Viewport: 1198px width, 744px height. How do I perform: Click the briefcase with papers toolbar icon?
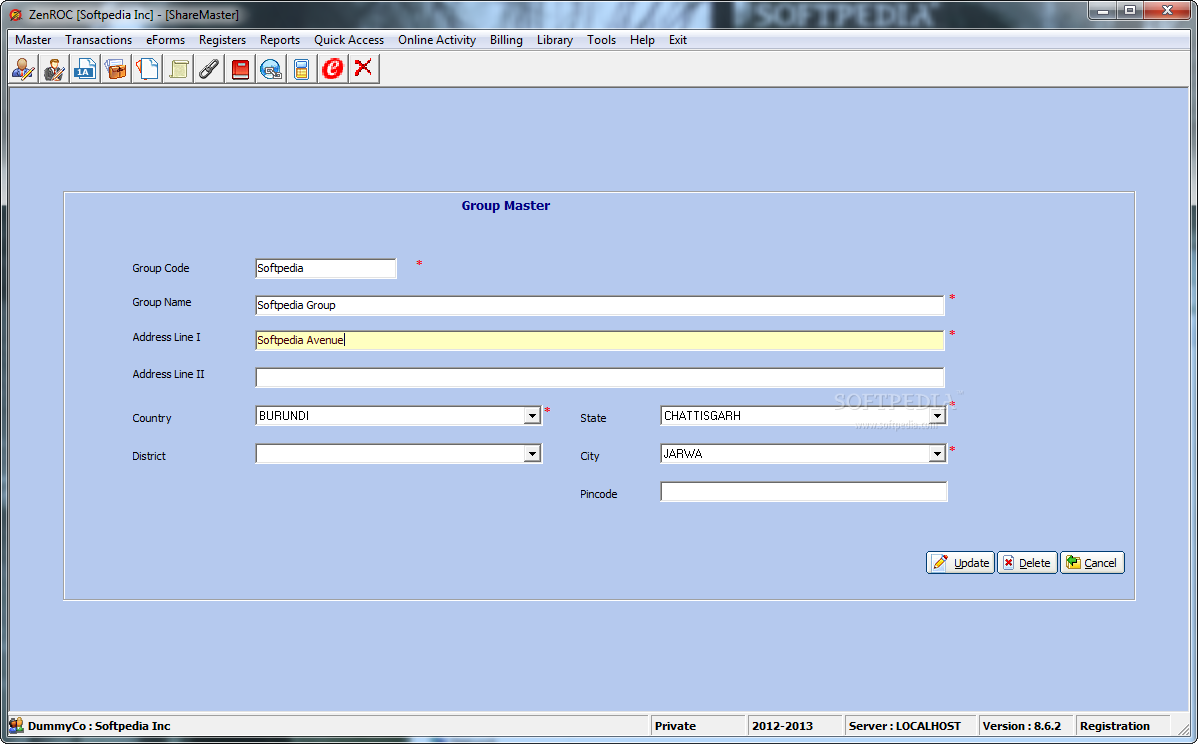(x=116, y=70)
